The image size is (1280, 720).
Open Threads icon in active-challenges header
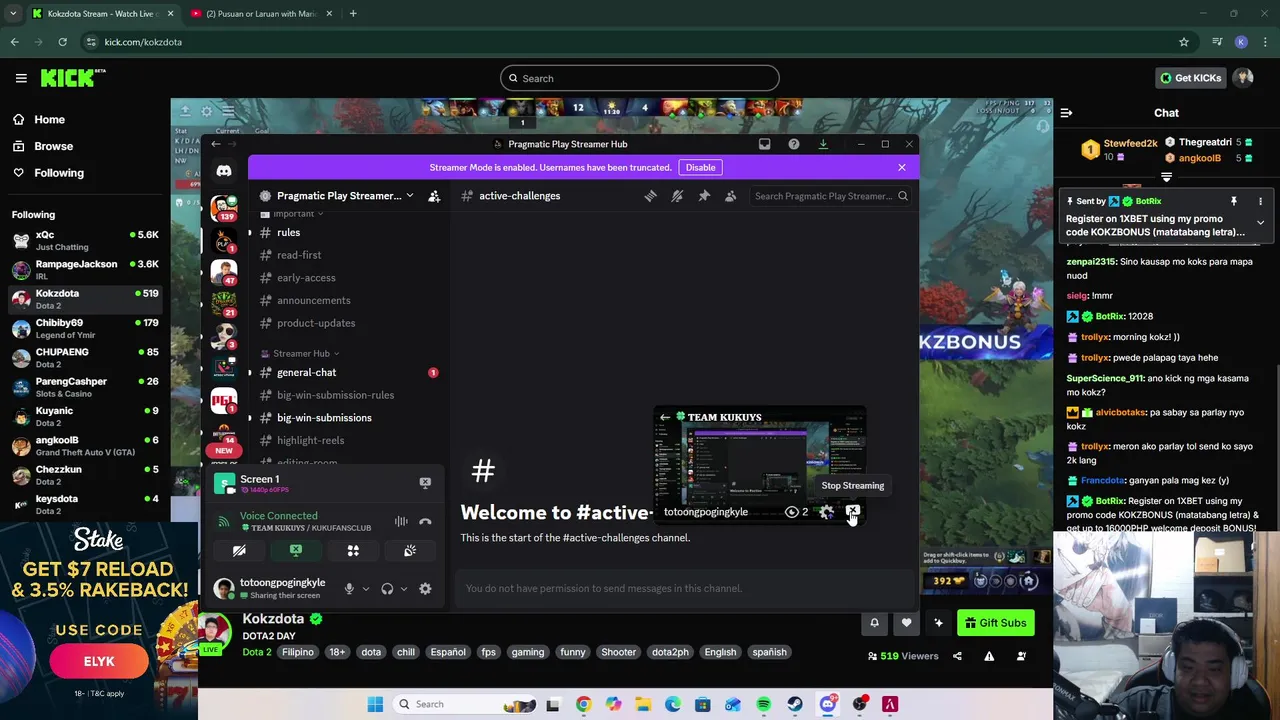pyautogui.click(x=650, y=196)
